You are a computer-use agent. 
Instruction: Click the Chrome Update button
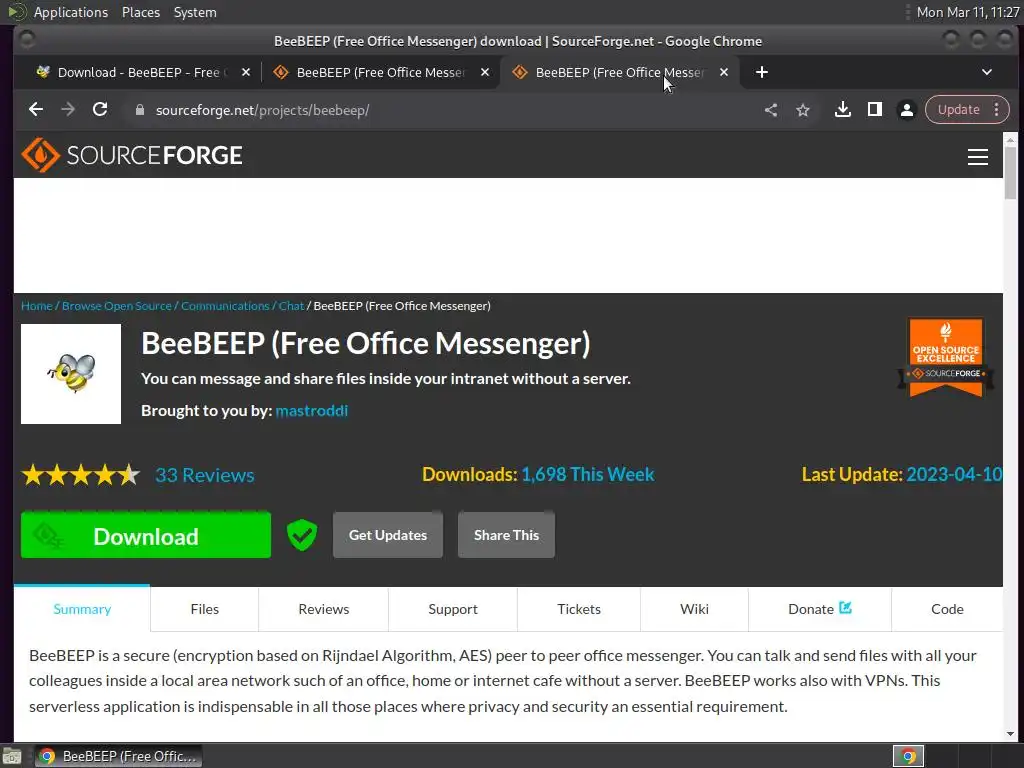(x=958, y=110)
